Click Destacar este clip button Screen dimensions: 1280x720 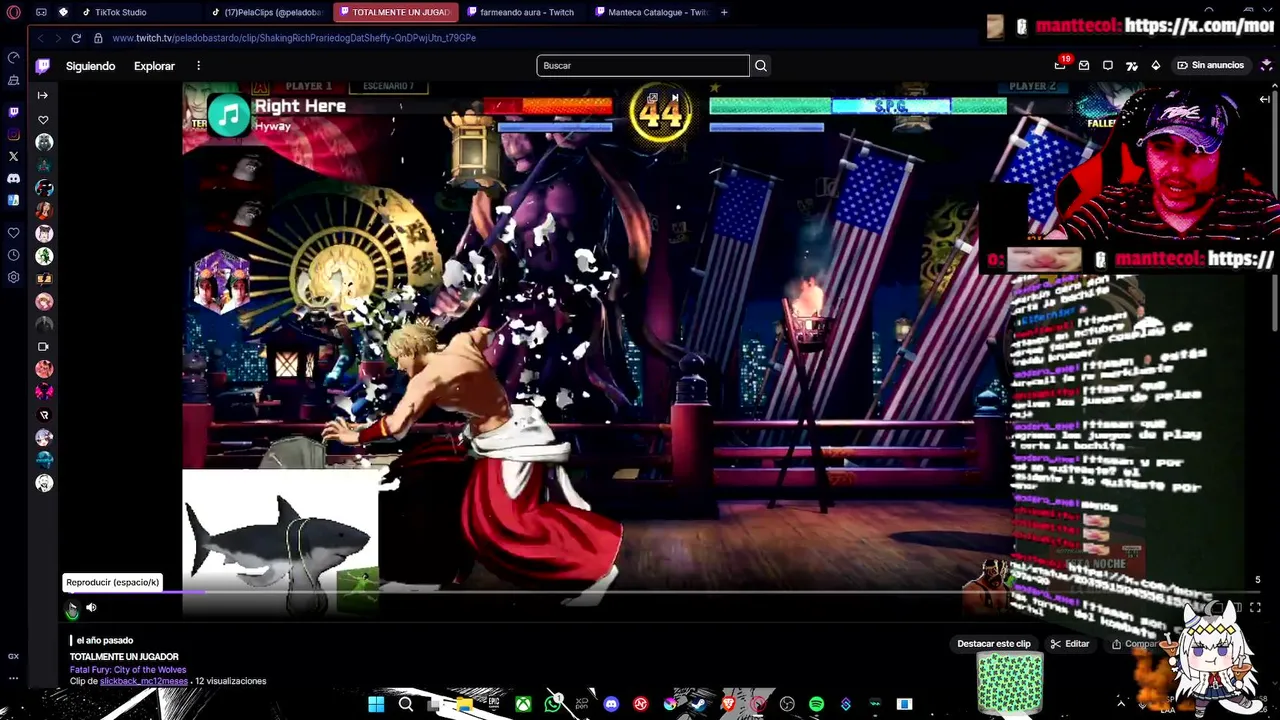coord(993,644)
